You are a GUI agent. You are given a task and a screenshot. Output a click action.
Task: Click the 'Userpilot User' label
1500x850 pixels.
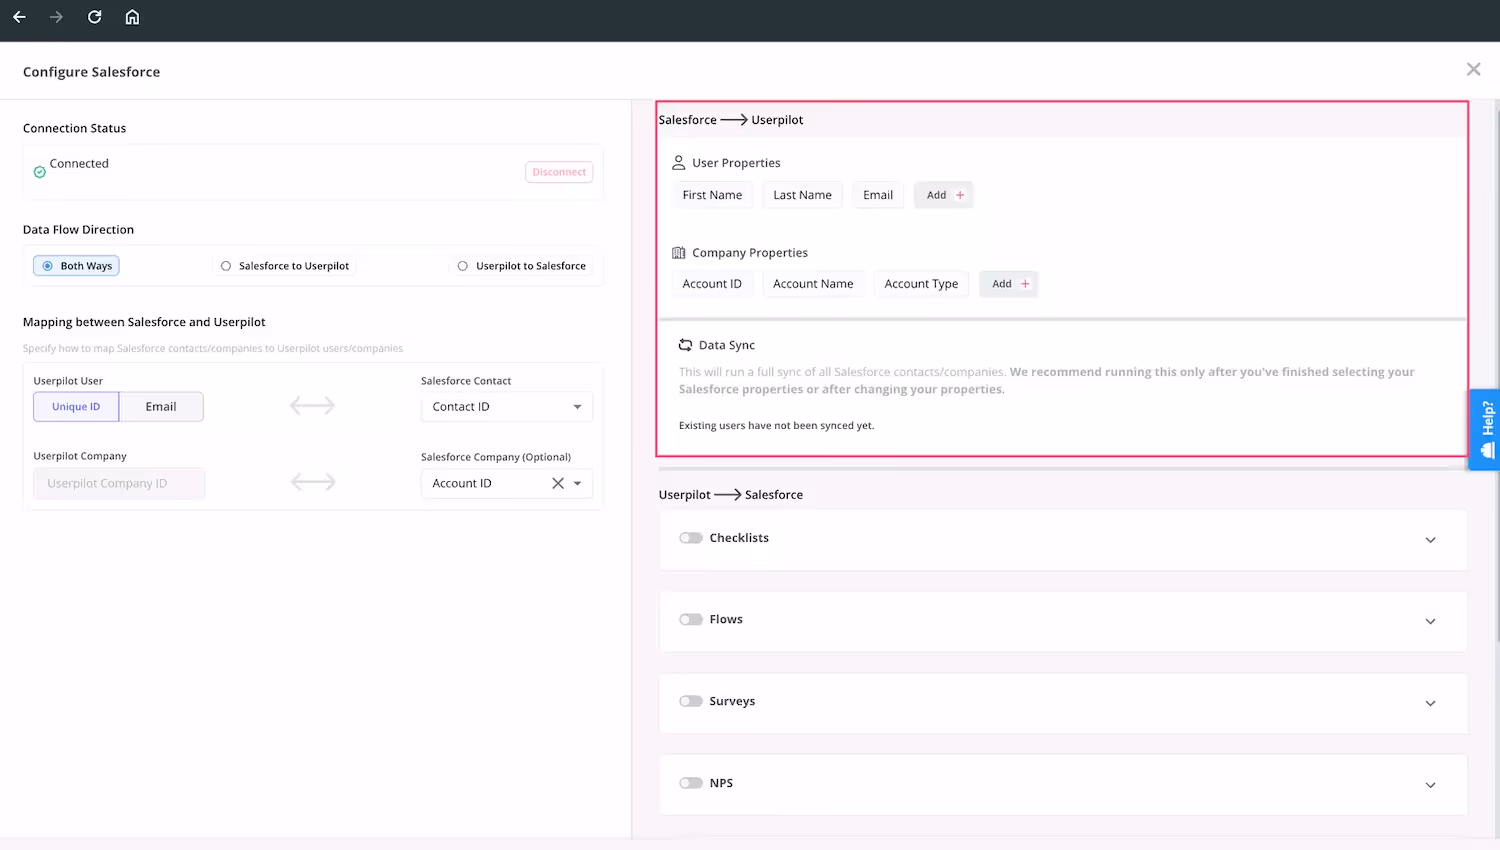click(68, 381)
